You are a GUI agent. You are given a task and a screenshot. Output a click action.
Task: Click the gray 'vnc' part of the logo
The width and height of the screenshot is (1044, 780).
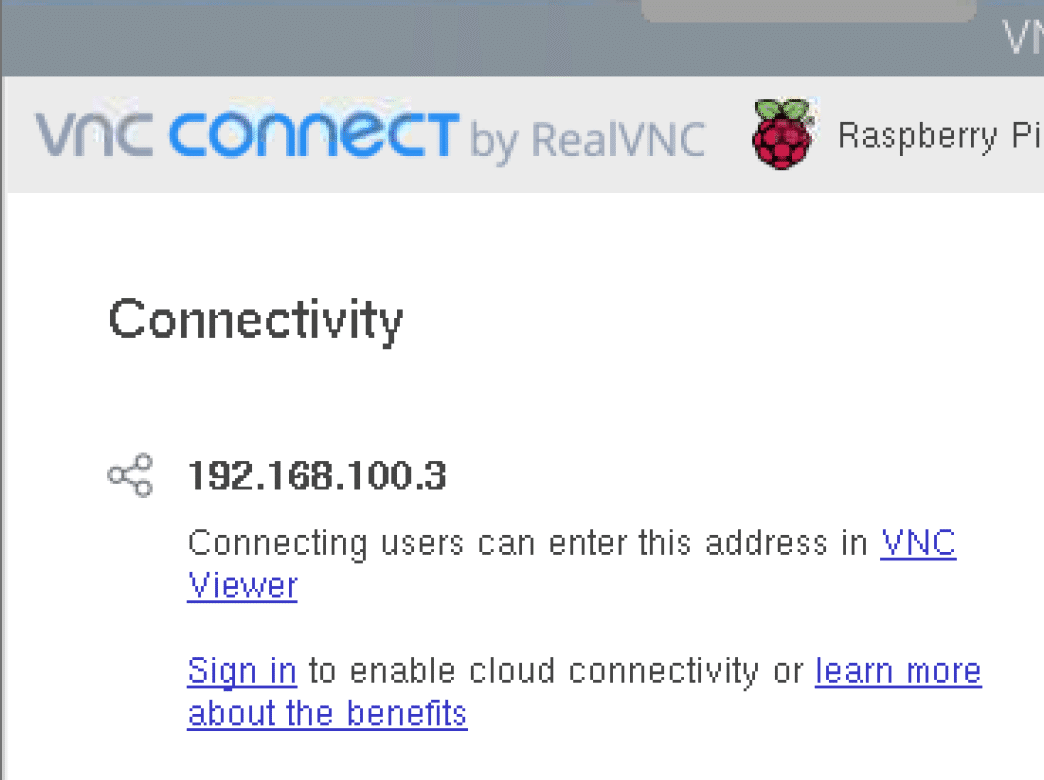pos(94,135)
